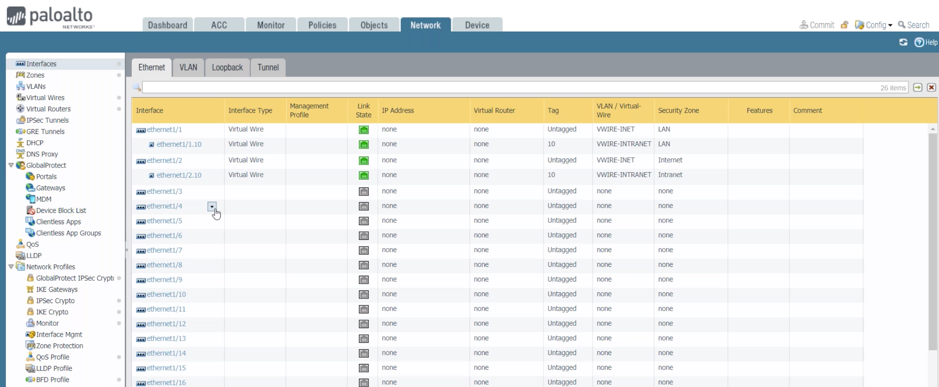Click the gray link state icon for ethernet1/5
Screen dimensions: 939x387
364,221
